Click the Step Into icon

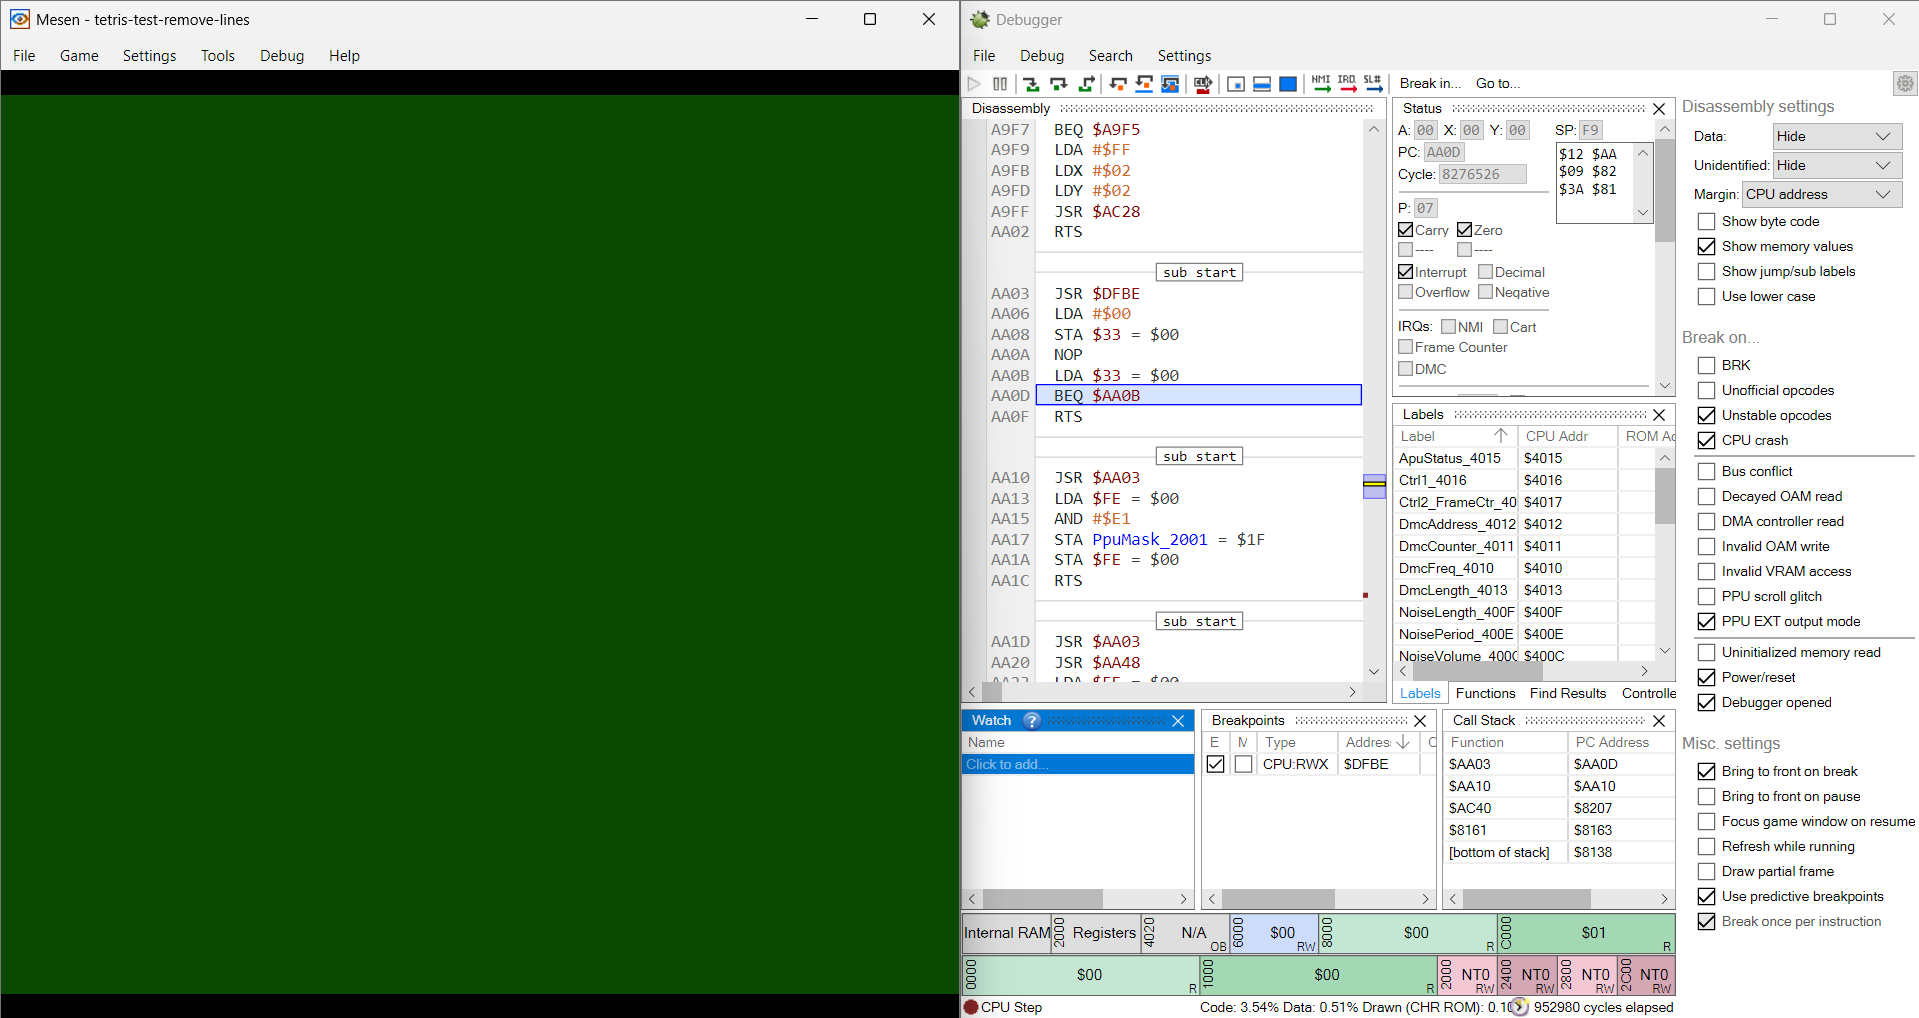click(1031, 84)
